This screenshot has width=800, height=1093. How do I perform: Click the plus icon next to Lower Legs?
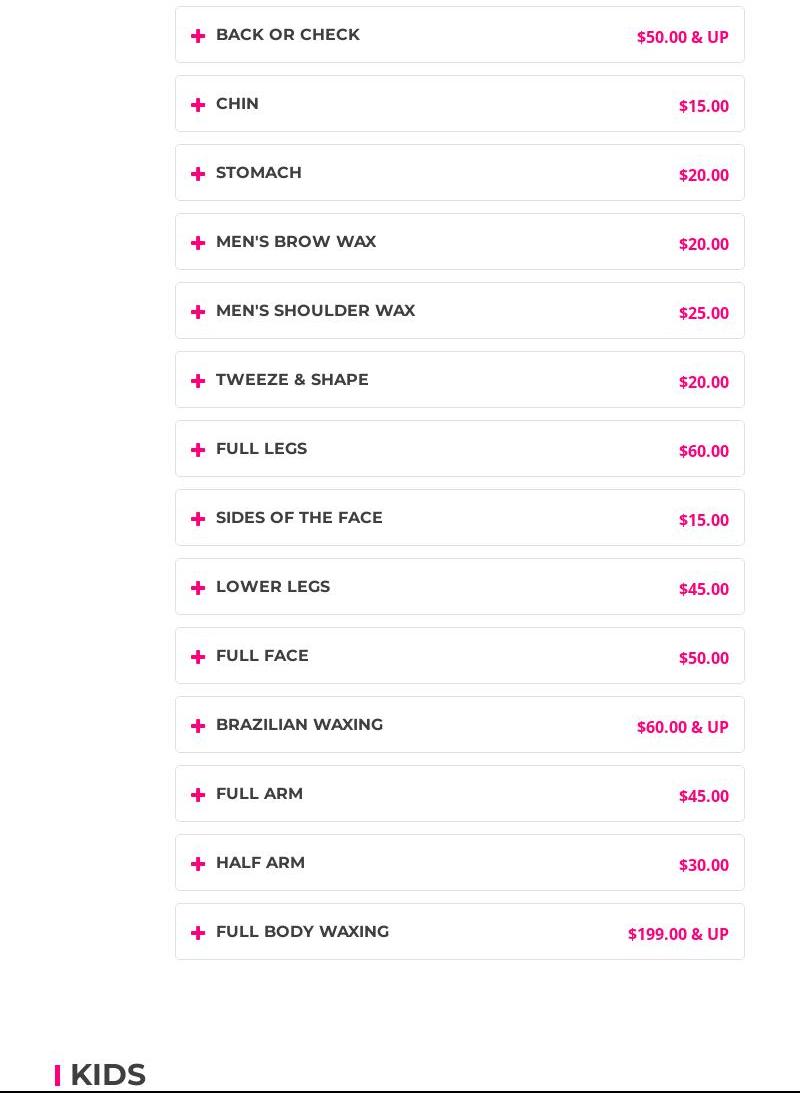tap(198, 588)
